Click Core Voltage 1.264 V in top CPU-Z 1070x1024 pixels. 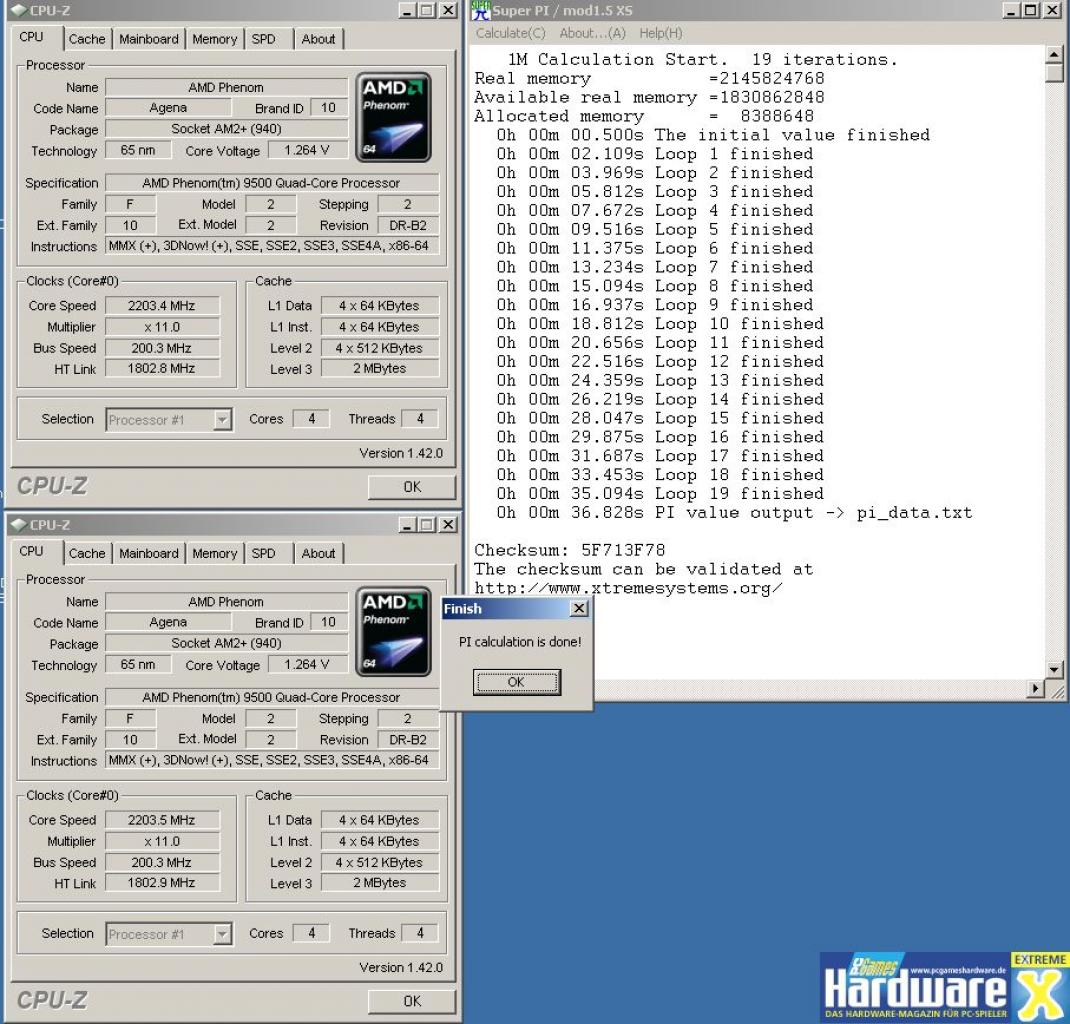pos(307,150)
